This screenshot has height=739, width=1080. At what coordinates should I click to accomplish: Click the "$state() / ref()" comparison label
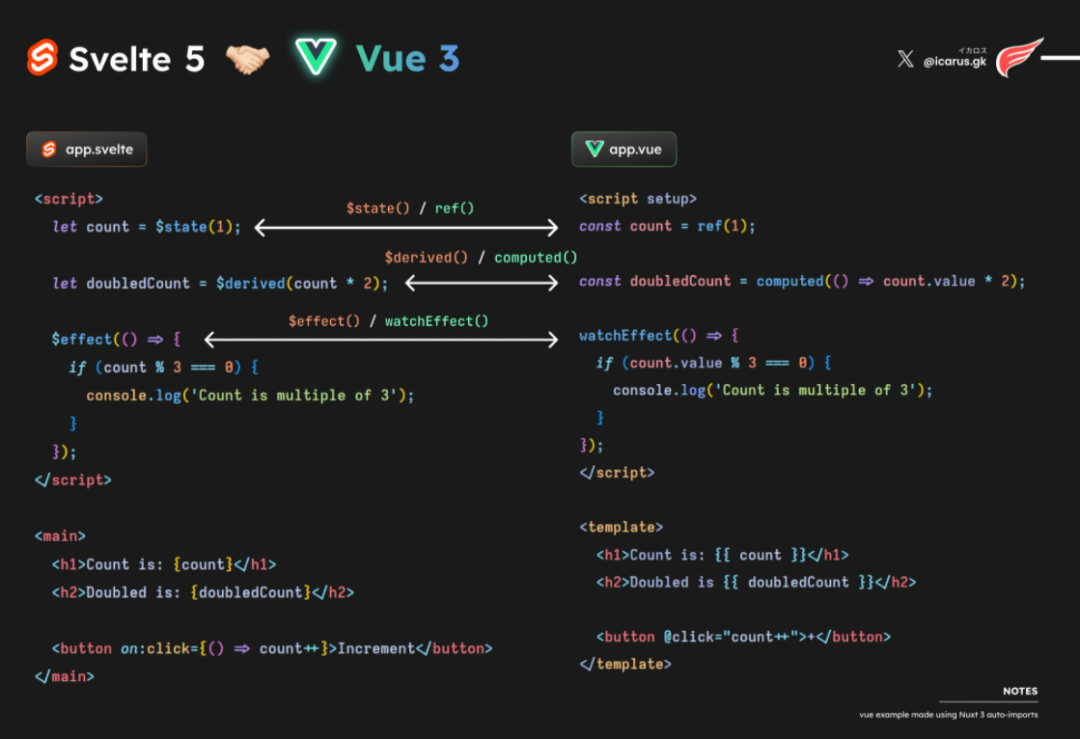[x=410, y=208]
